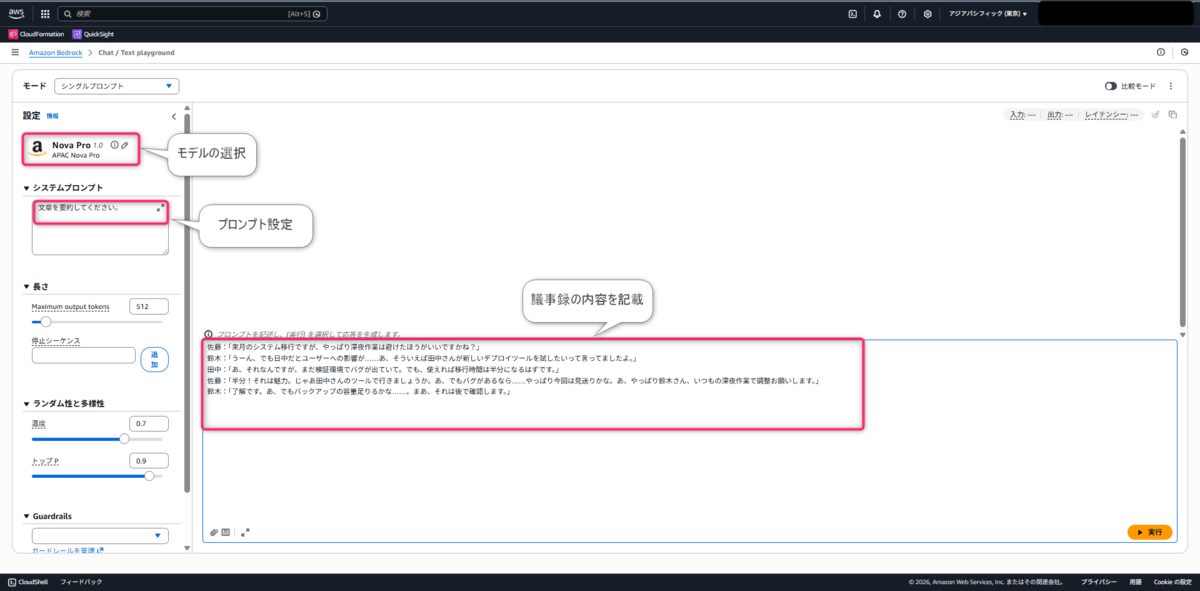Open the AWS services grid menu
The width and height of the screenshot is (1200, 591).
click(x=45, y=14)
